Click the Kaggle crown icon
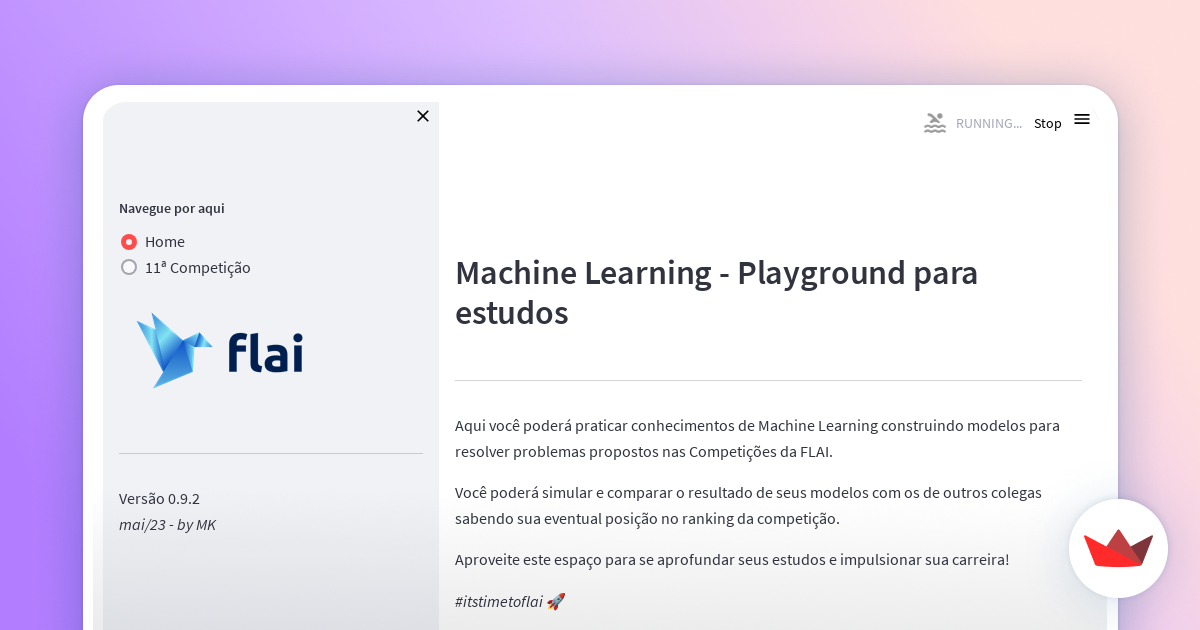The image size is (1200, 630). (x=1118, y=548)
